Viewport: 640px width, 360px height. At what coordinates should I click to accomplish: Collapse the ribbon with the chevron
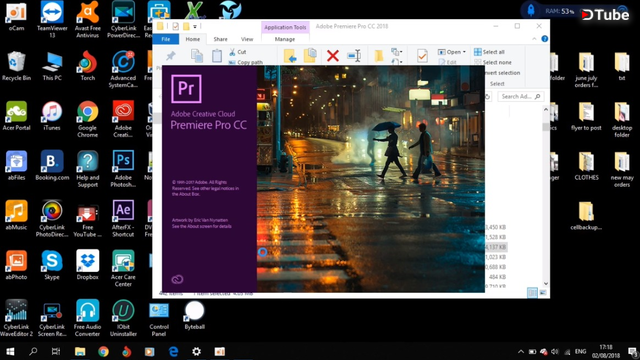534,39
